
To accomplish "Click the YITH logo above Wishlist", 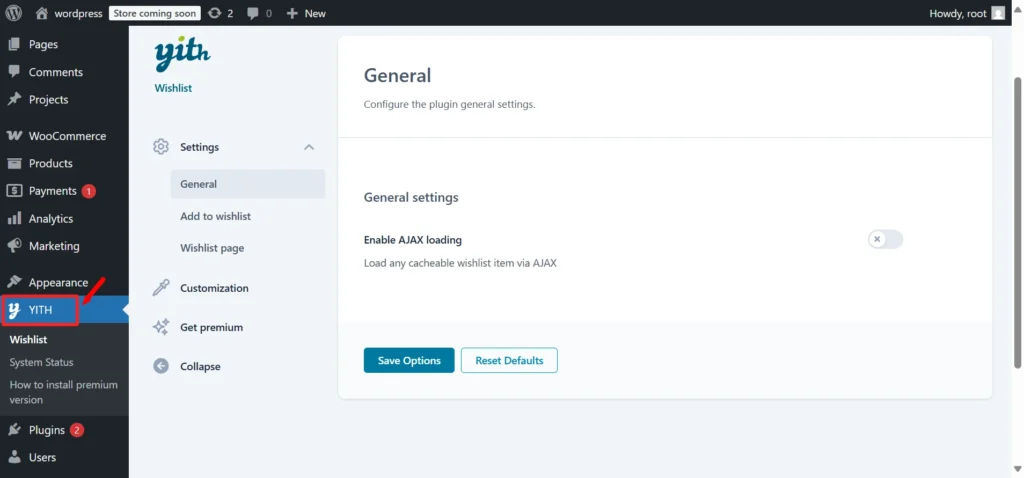I will point(182,54).
